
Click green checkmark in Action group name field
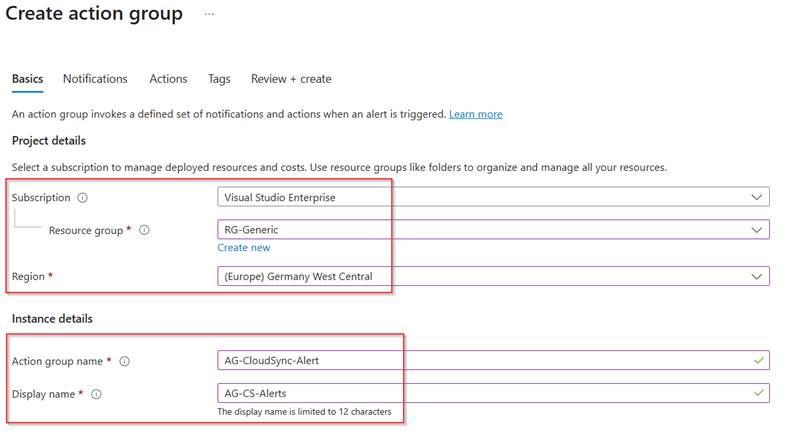[x=759, y=361]
